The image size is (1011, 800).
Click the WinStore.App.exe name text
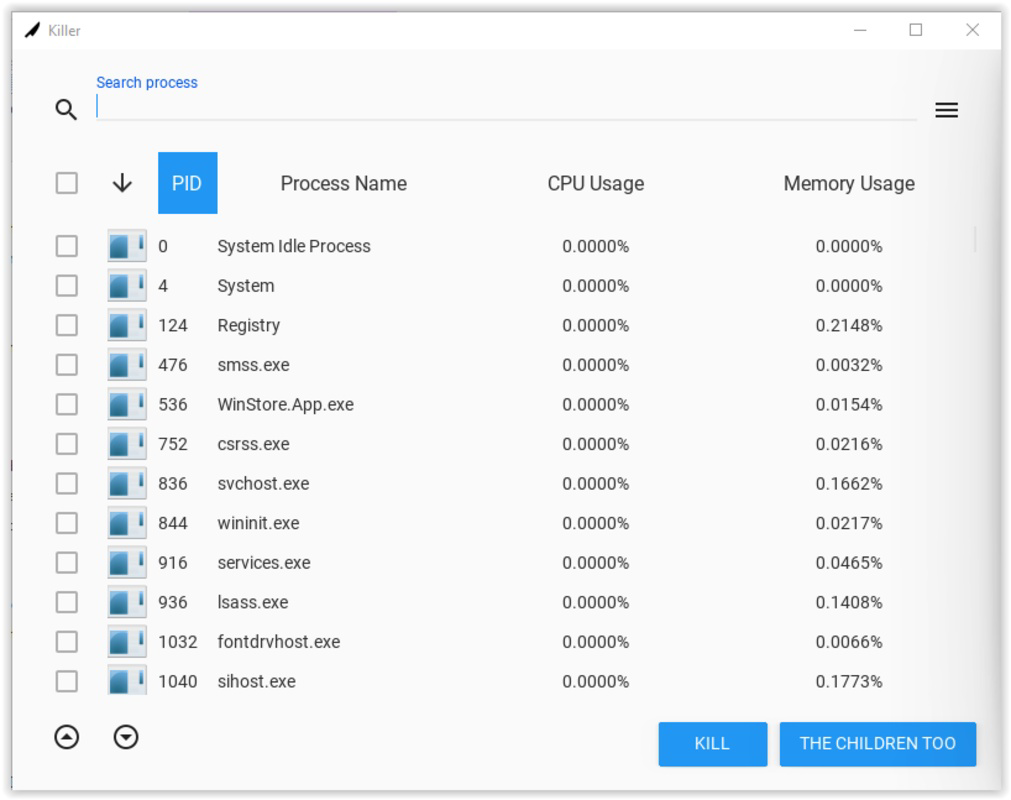(x=286, y=405)
